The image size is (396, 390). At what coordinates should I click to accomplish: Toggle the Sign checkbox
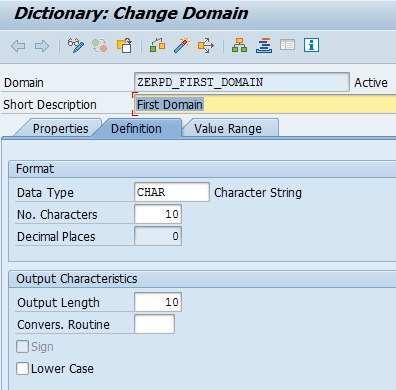22,347
